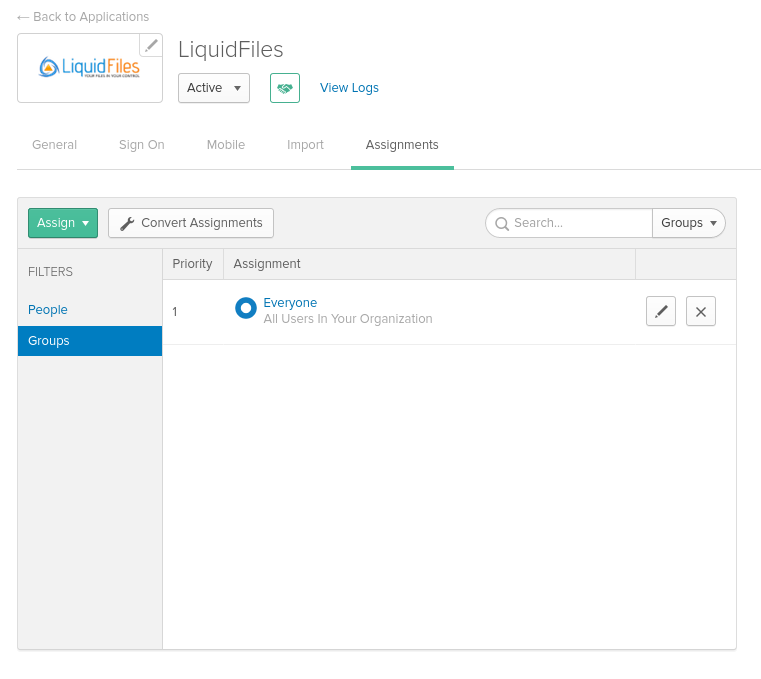Click the FILTERS heading

(50, 272)
